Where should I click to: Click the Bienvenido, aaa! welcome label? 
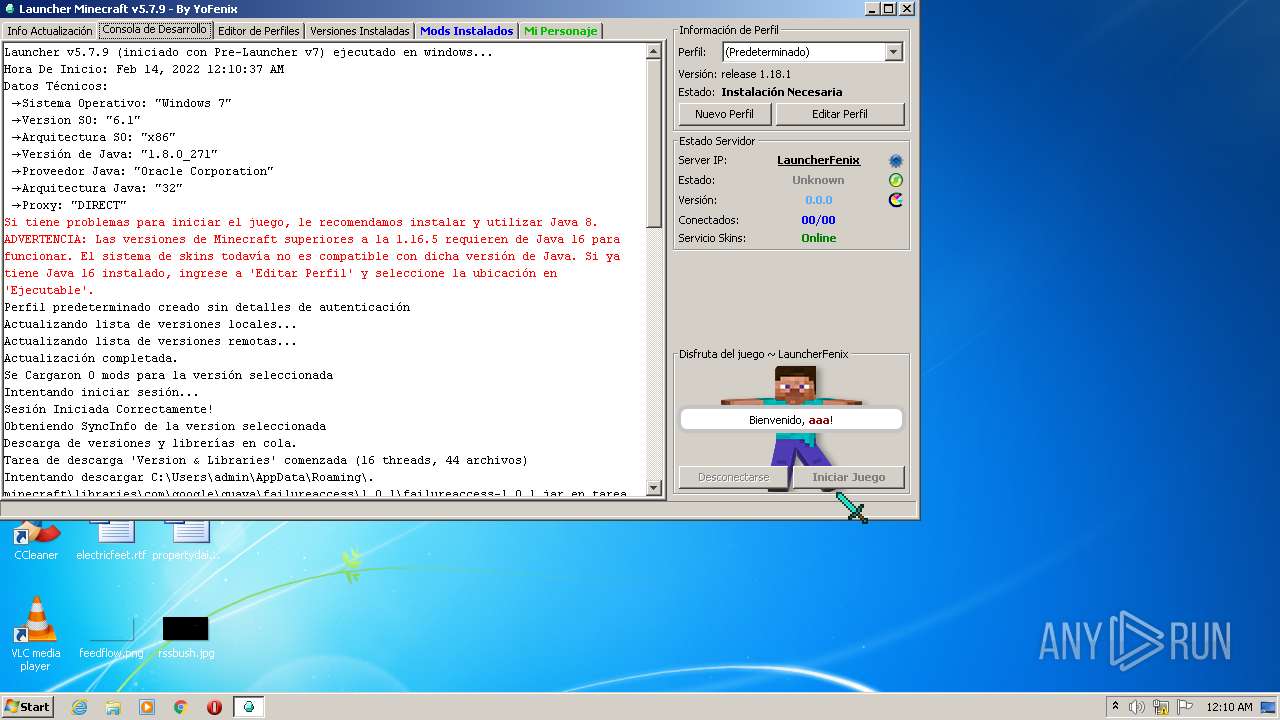[791, 420]
